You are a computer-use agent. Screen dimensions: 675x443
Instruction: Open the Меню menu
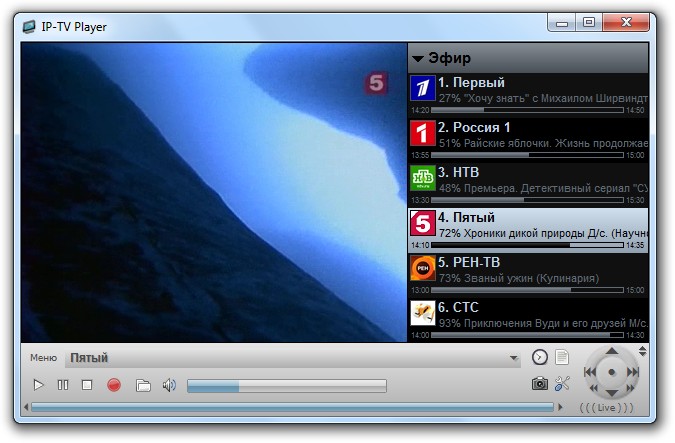[x=43, y=358]
